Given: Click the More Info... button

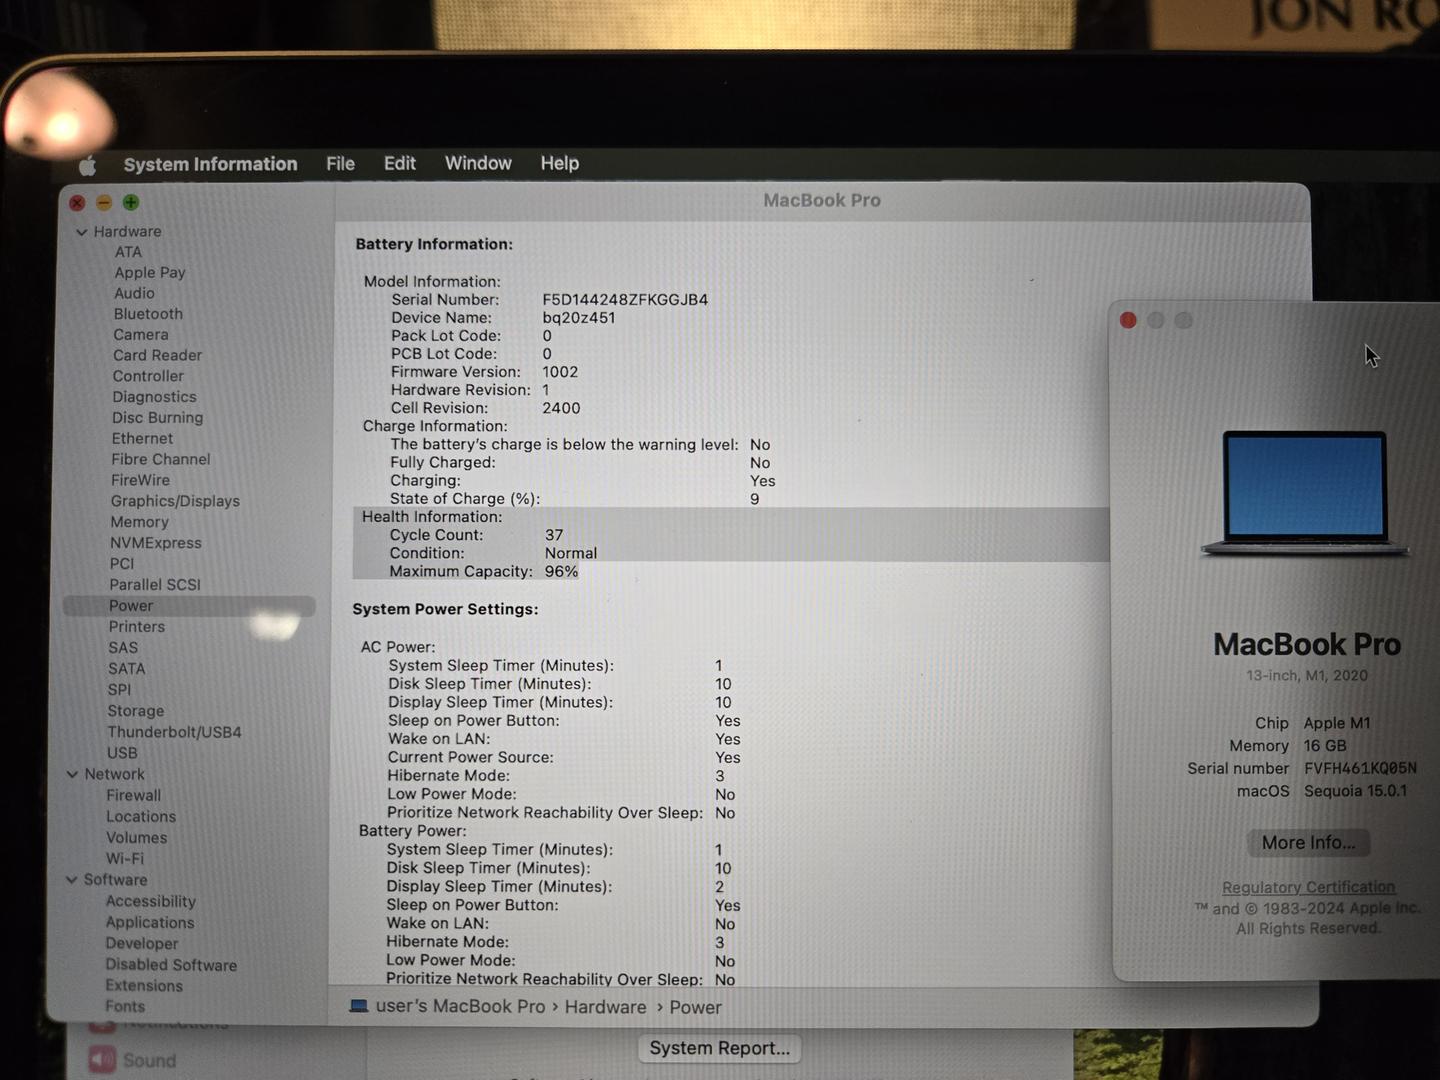Looking at the screenshot, I should click(1308, 843).
